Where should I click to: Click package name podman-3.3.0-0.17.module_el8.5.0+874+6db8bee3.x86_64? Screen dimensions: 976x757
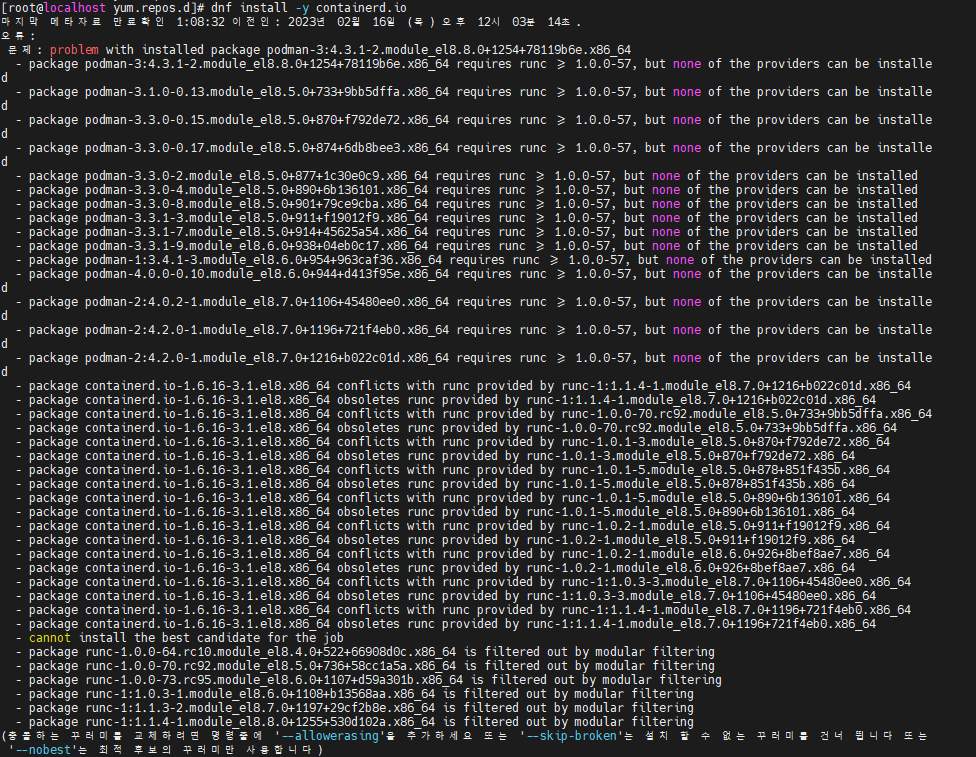tap(266, 148)
